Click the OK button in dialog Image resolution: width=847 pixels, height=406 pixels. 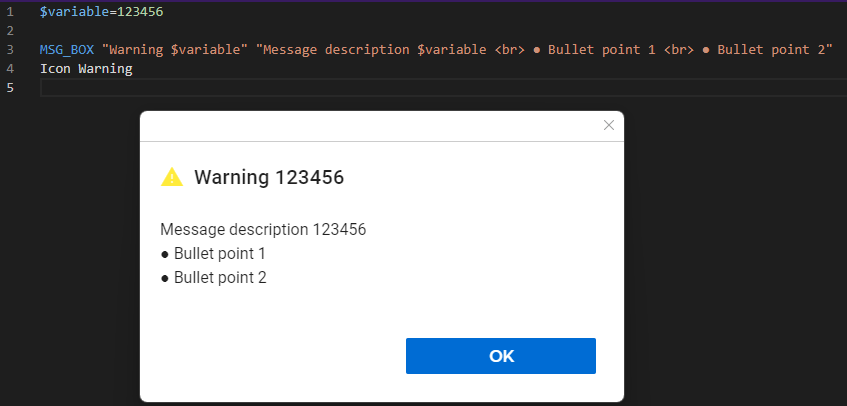coord(501,356)
